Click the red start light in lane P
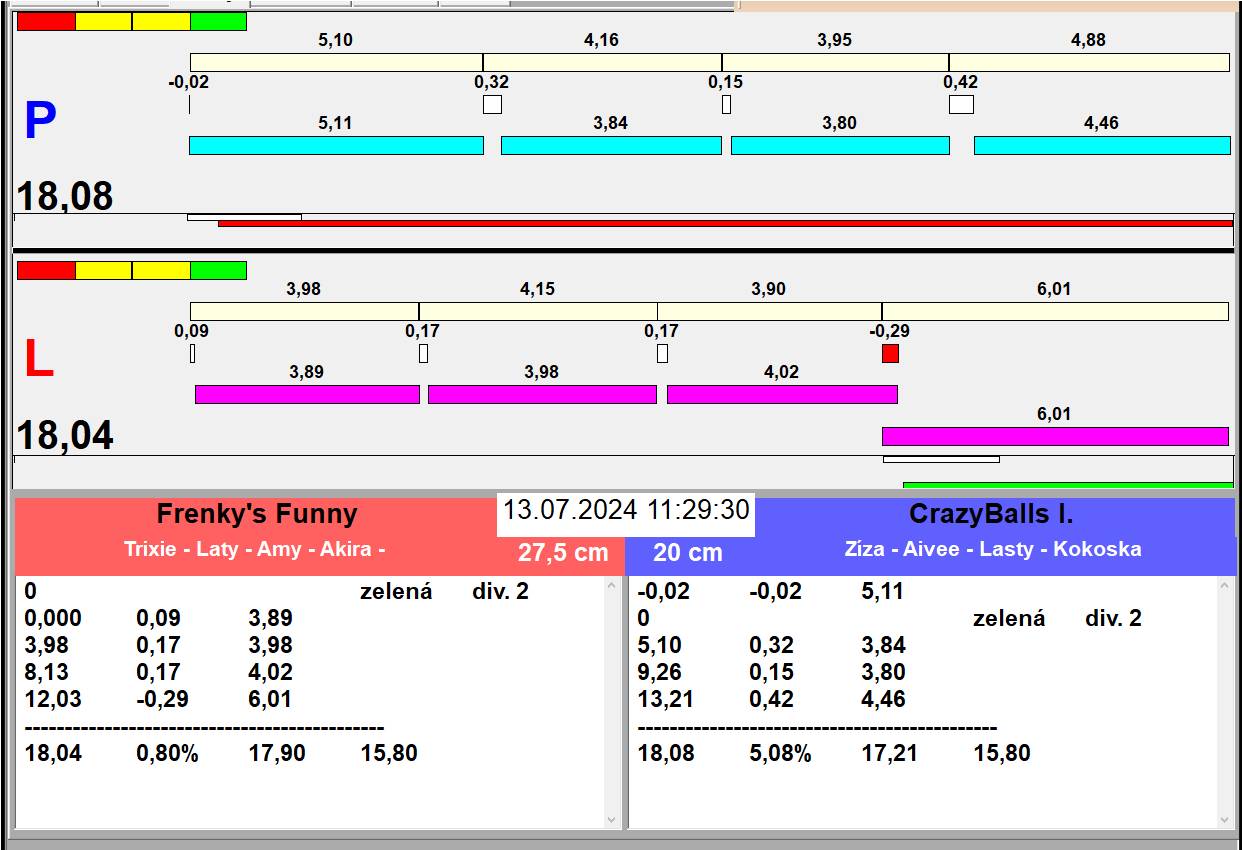The width and height of the screenshot is (1242, 850). tap(46, 21)
